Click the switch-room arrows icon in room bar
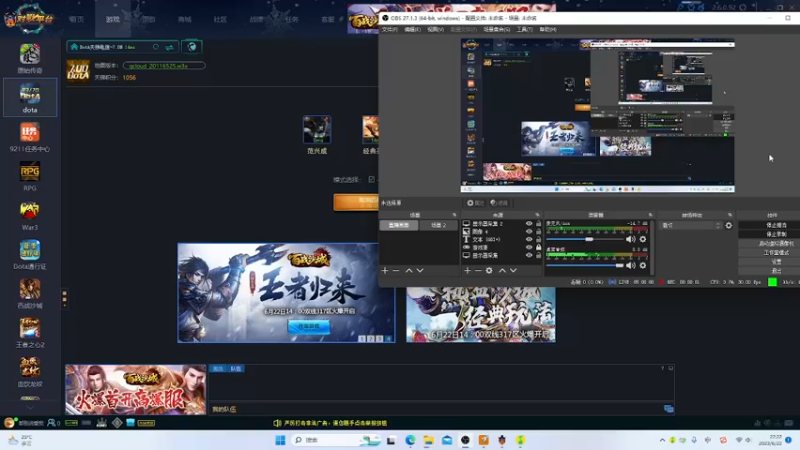The width and height of the screenshot is (800, 450). pos(169,47)
